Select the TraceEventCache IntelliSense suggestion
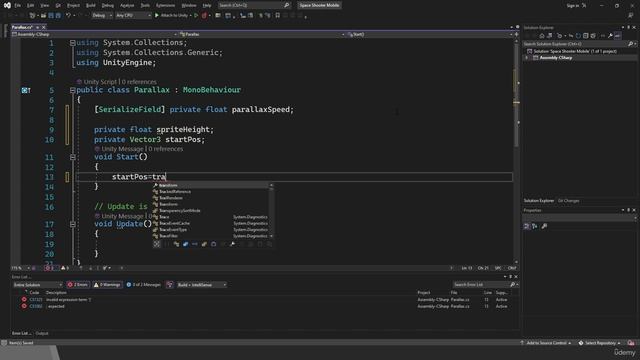640x360 pixels. coord(211,223)
